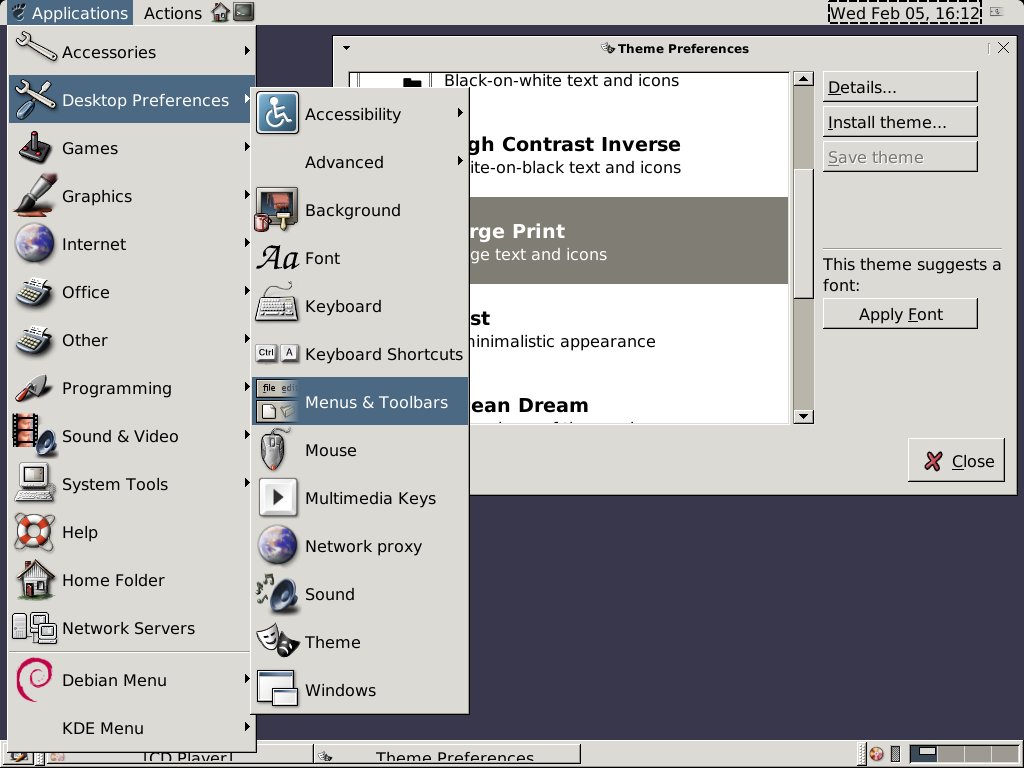This screenshot has width=1024, height=768.
Task: Click the Windows icon in submenu
Action: click(x=277, y=688)
